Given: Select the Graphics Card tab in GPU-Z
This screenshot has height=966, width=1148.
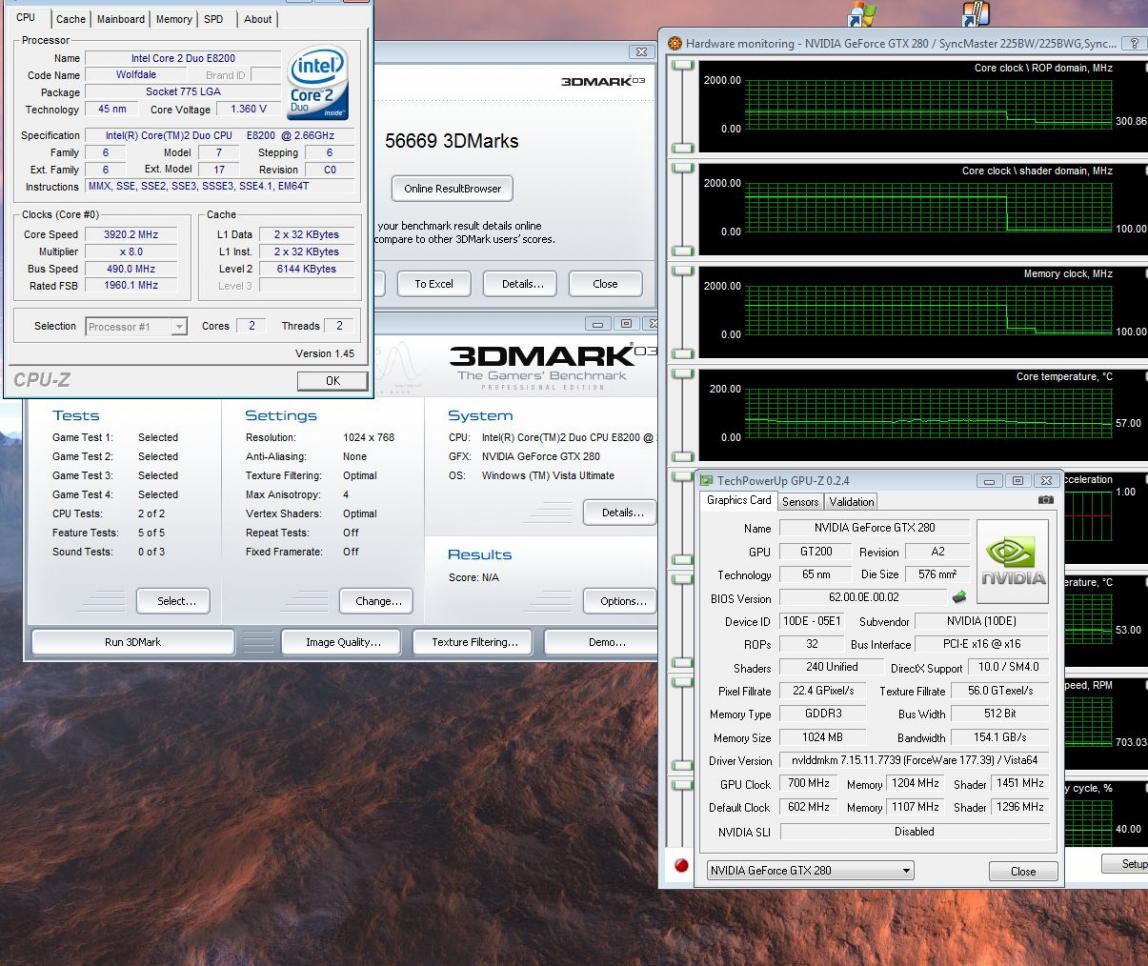Looking at the screenshot, I should [739, 500].
